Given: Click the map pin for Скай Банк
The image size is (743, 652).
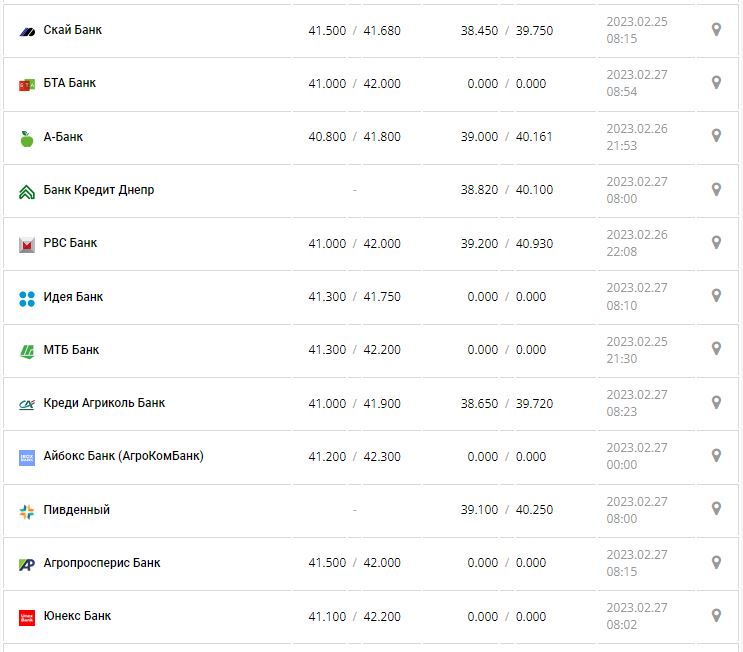Looking at the screenshot, I should point(716,30).
